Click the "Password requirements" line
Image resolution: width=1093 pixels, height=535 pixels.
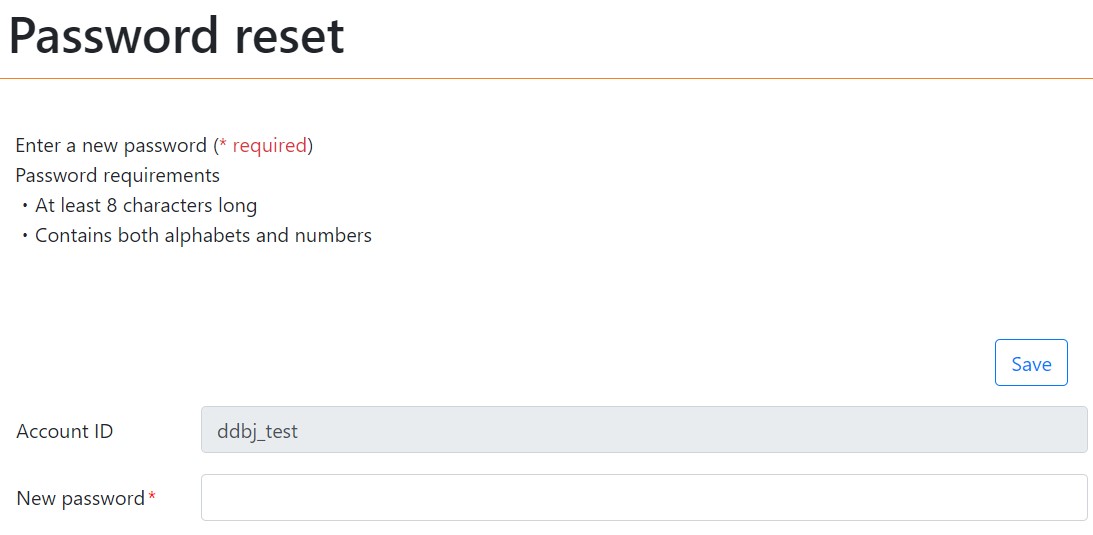click(117, 176)
